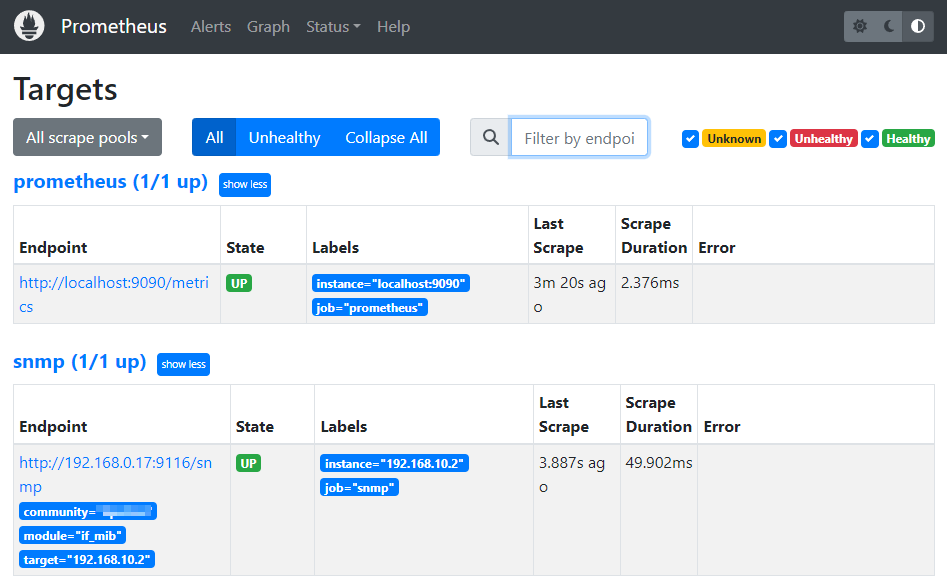Click the search magnifier icon

pyautogui.click(x=490, y=138)
